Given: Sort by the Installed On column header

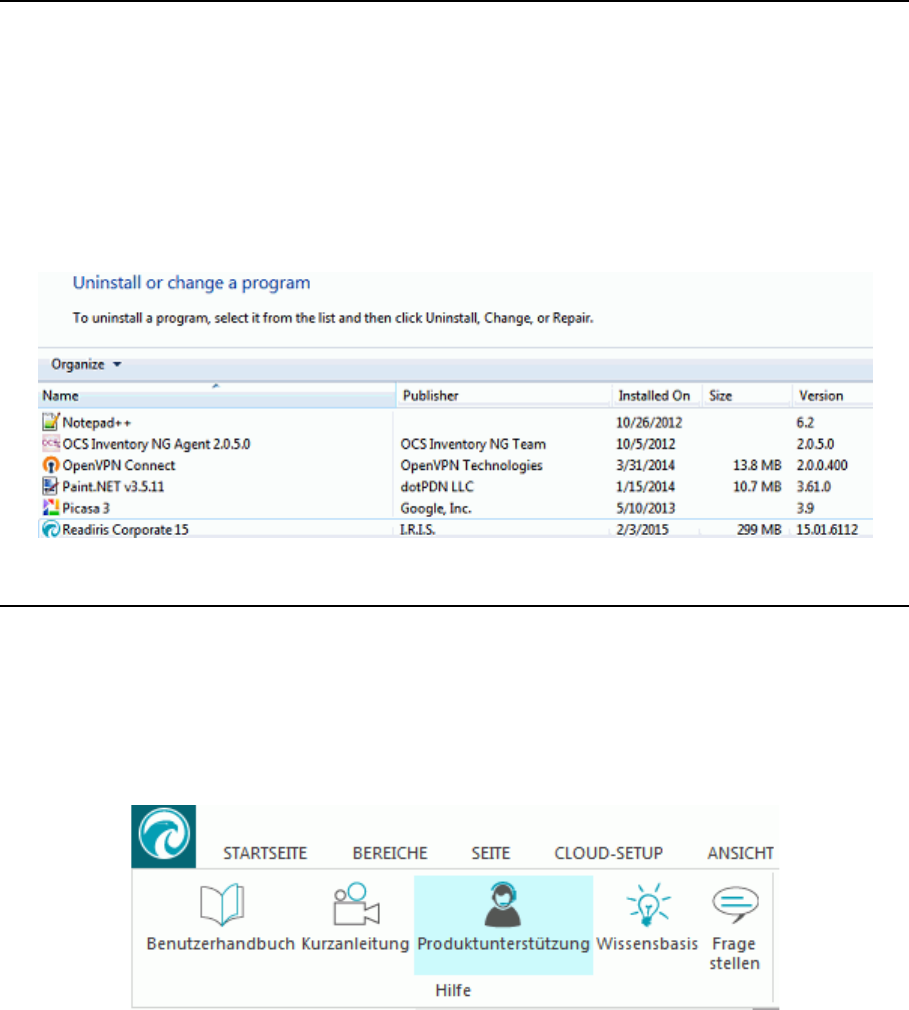Looking at the screenshot, I should [x=656, y=395].
